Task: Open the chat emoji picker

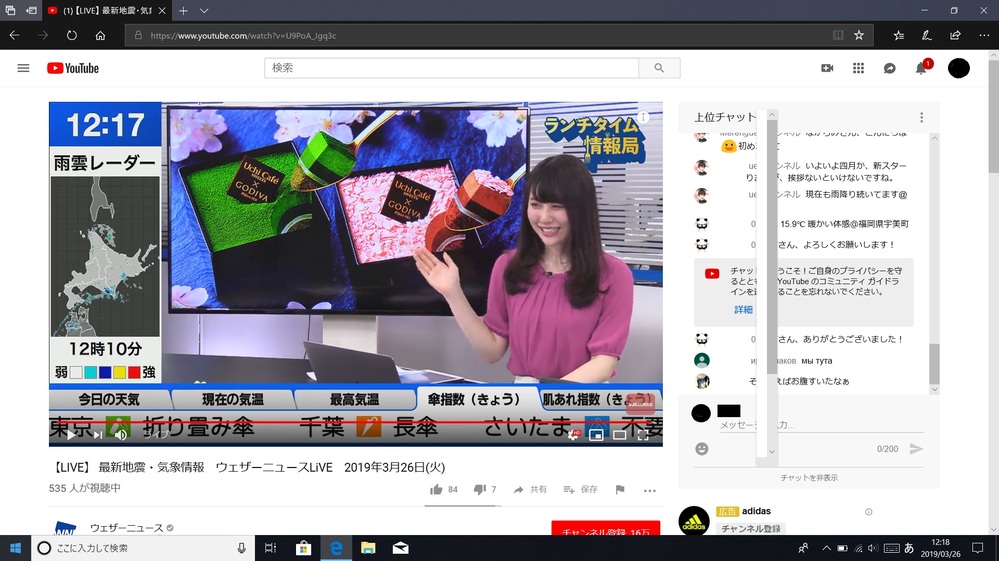Action: [x=701, y=449]
